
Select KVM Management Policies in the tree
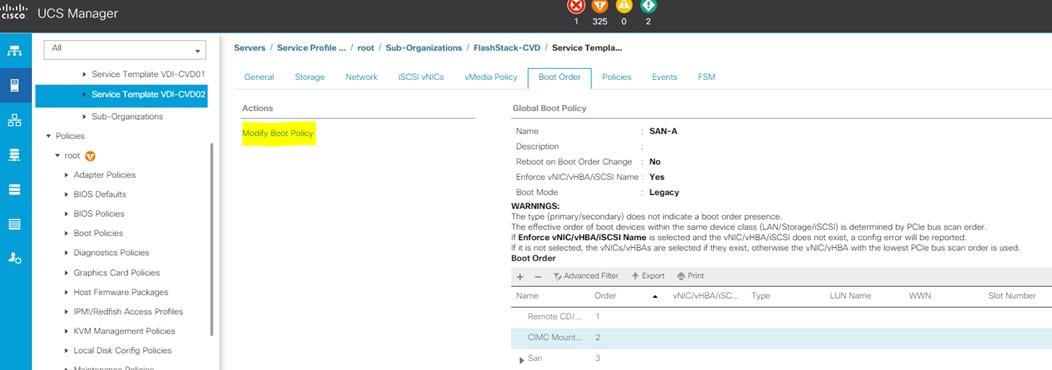[124, 332]
